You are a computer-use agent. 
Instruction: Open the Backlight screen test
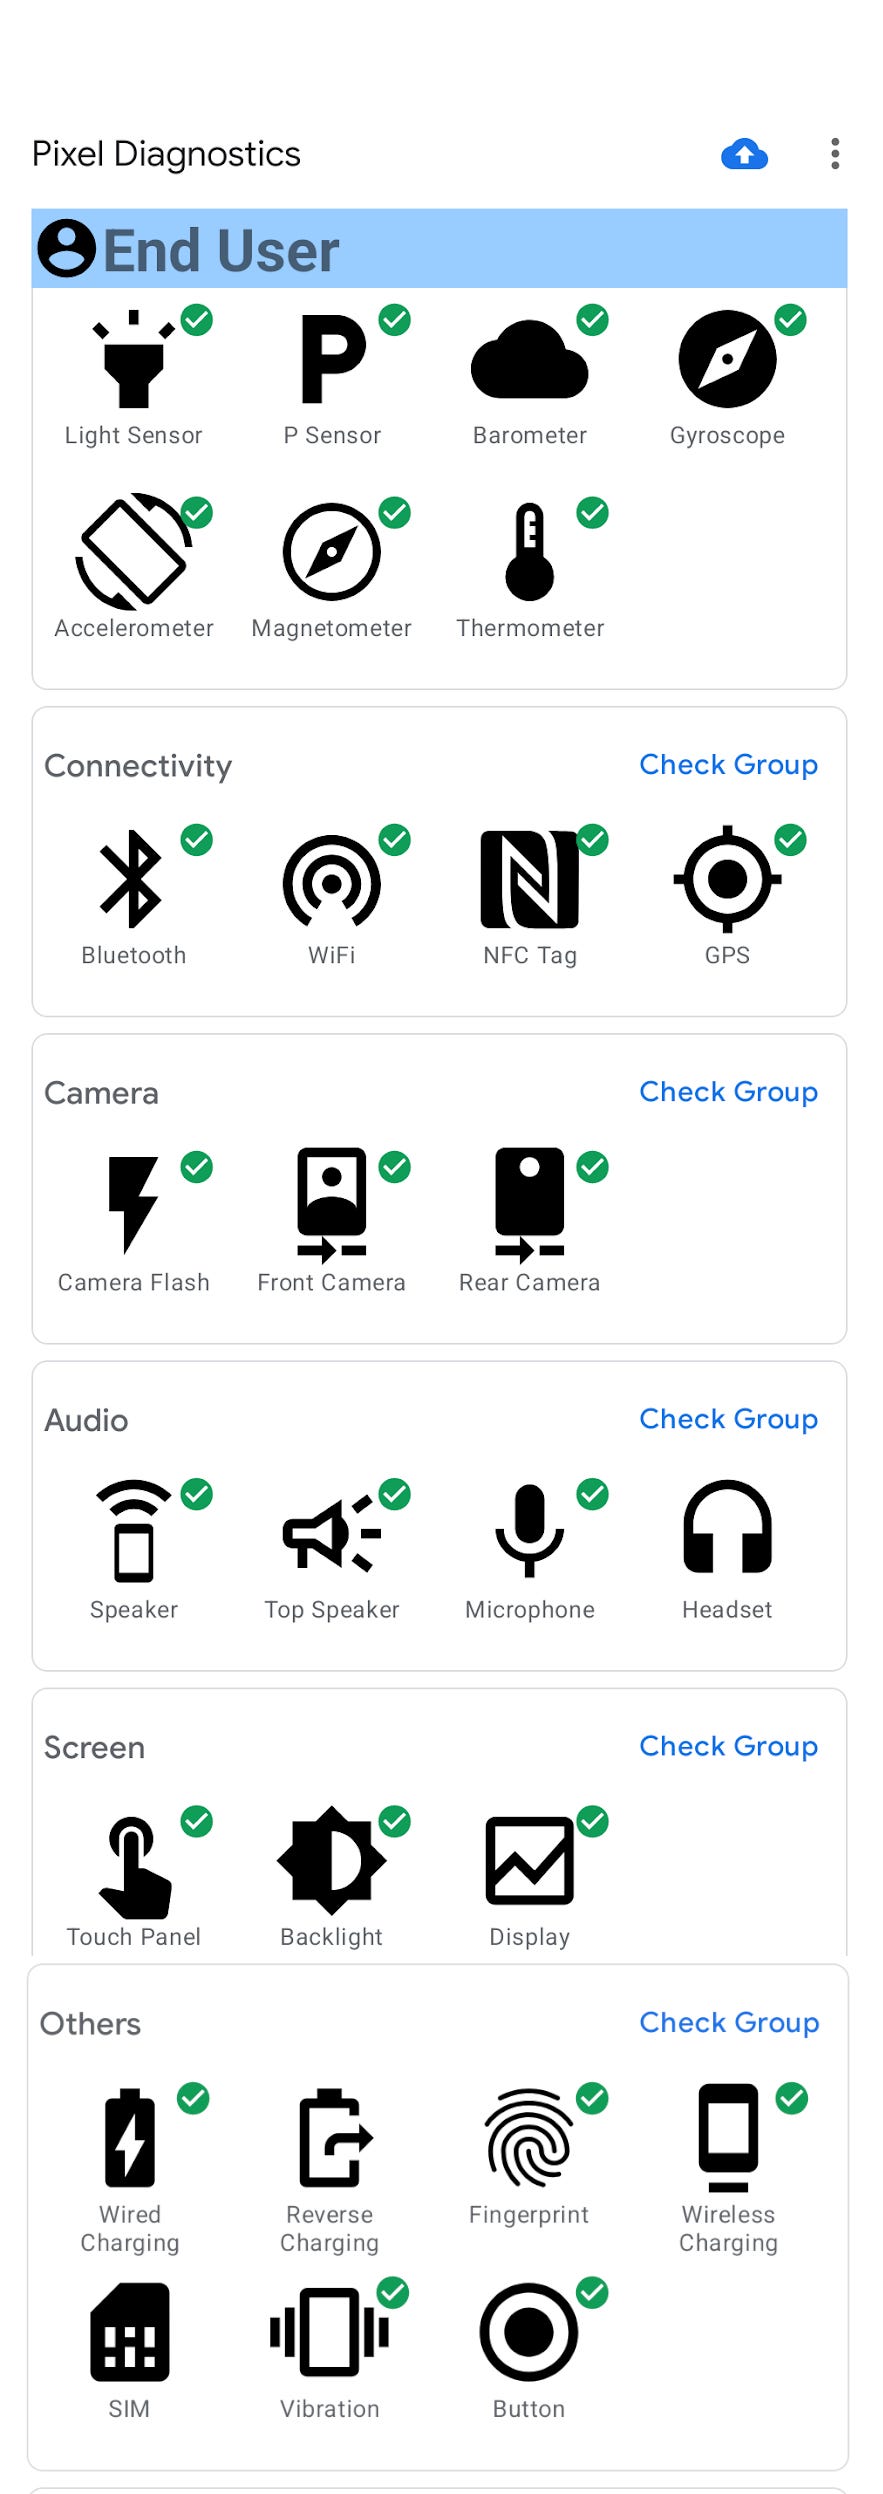point(332,1862)
